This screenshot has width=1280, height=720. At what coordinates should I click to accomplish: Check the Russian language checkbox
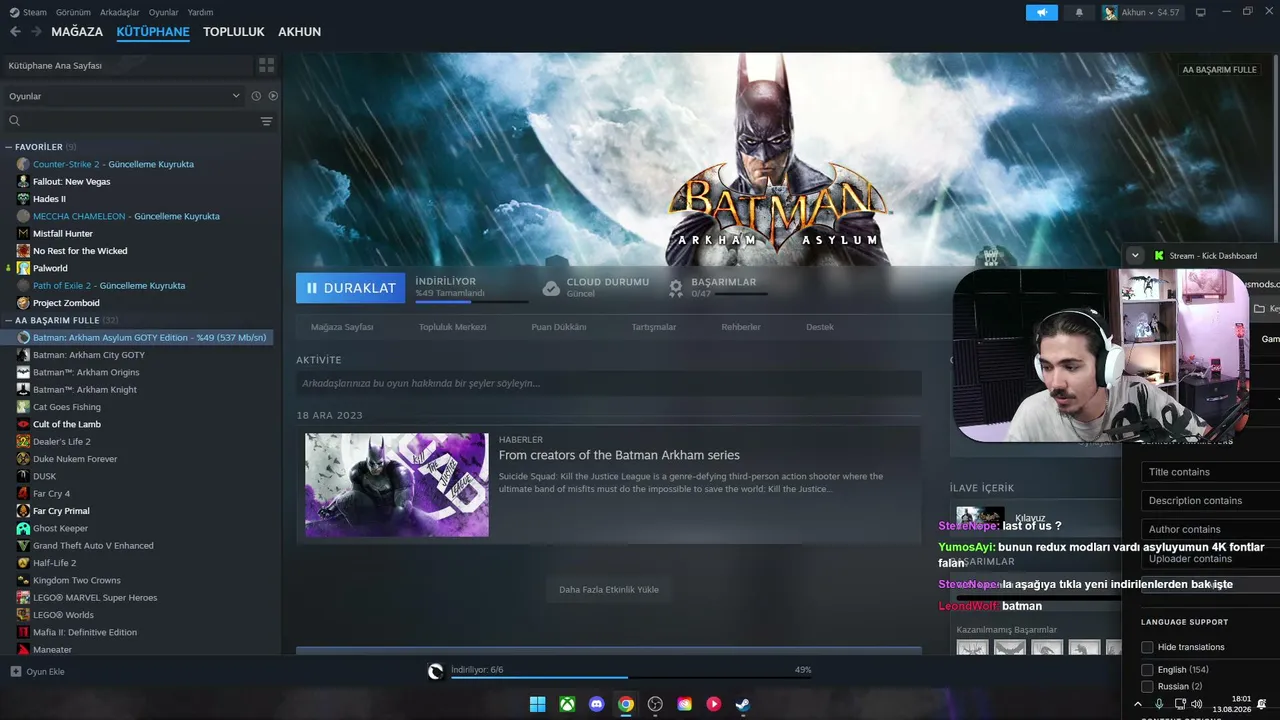pos(1147,687)
